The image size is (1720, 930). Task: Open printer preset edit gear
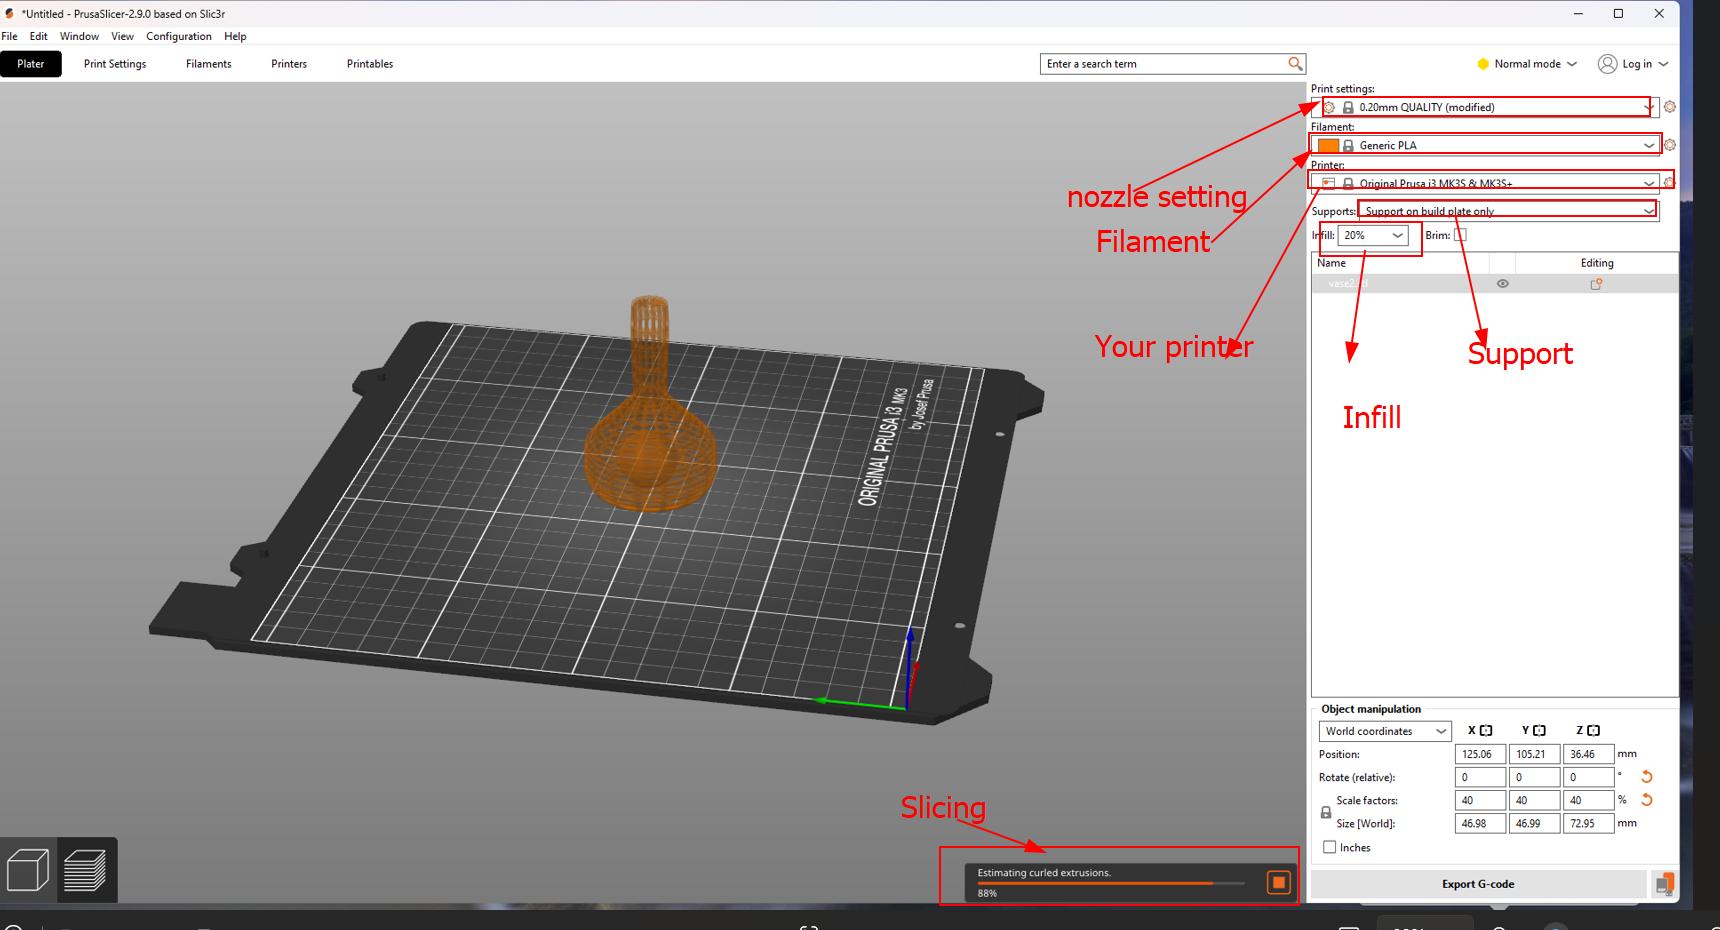[x=1669, y=183]
